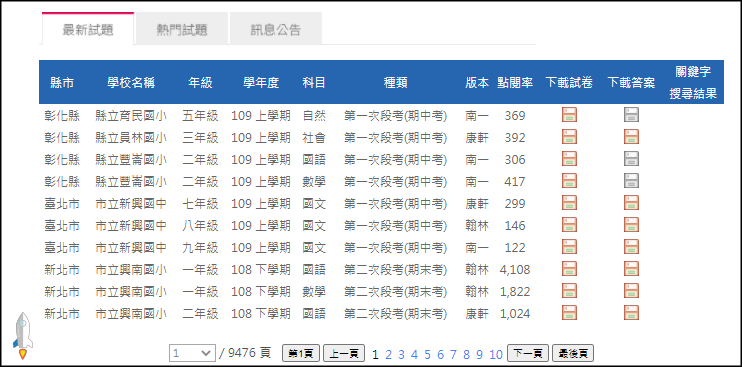Download exam paper for 新興國中 九年級 國文
The image size is (742, 367).
tap(569, 247)
